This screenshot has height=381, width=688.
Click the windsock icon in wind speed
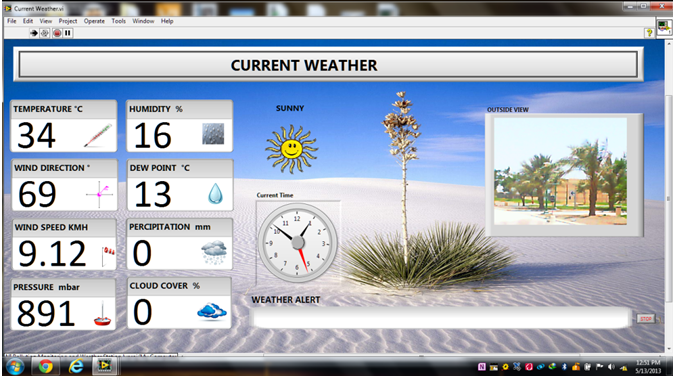(x=108, y=255)
